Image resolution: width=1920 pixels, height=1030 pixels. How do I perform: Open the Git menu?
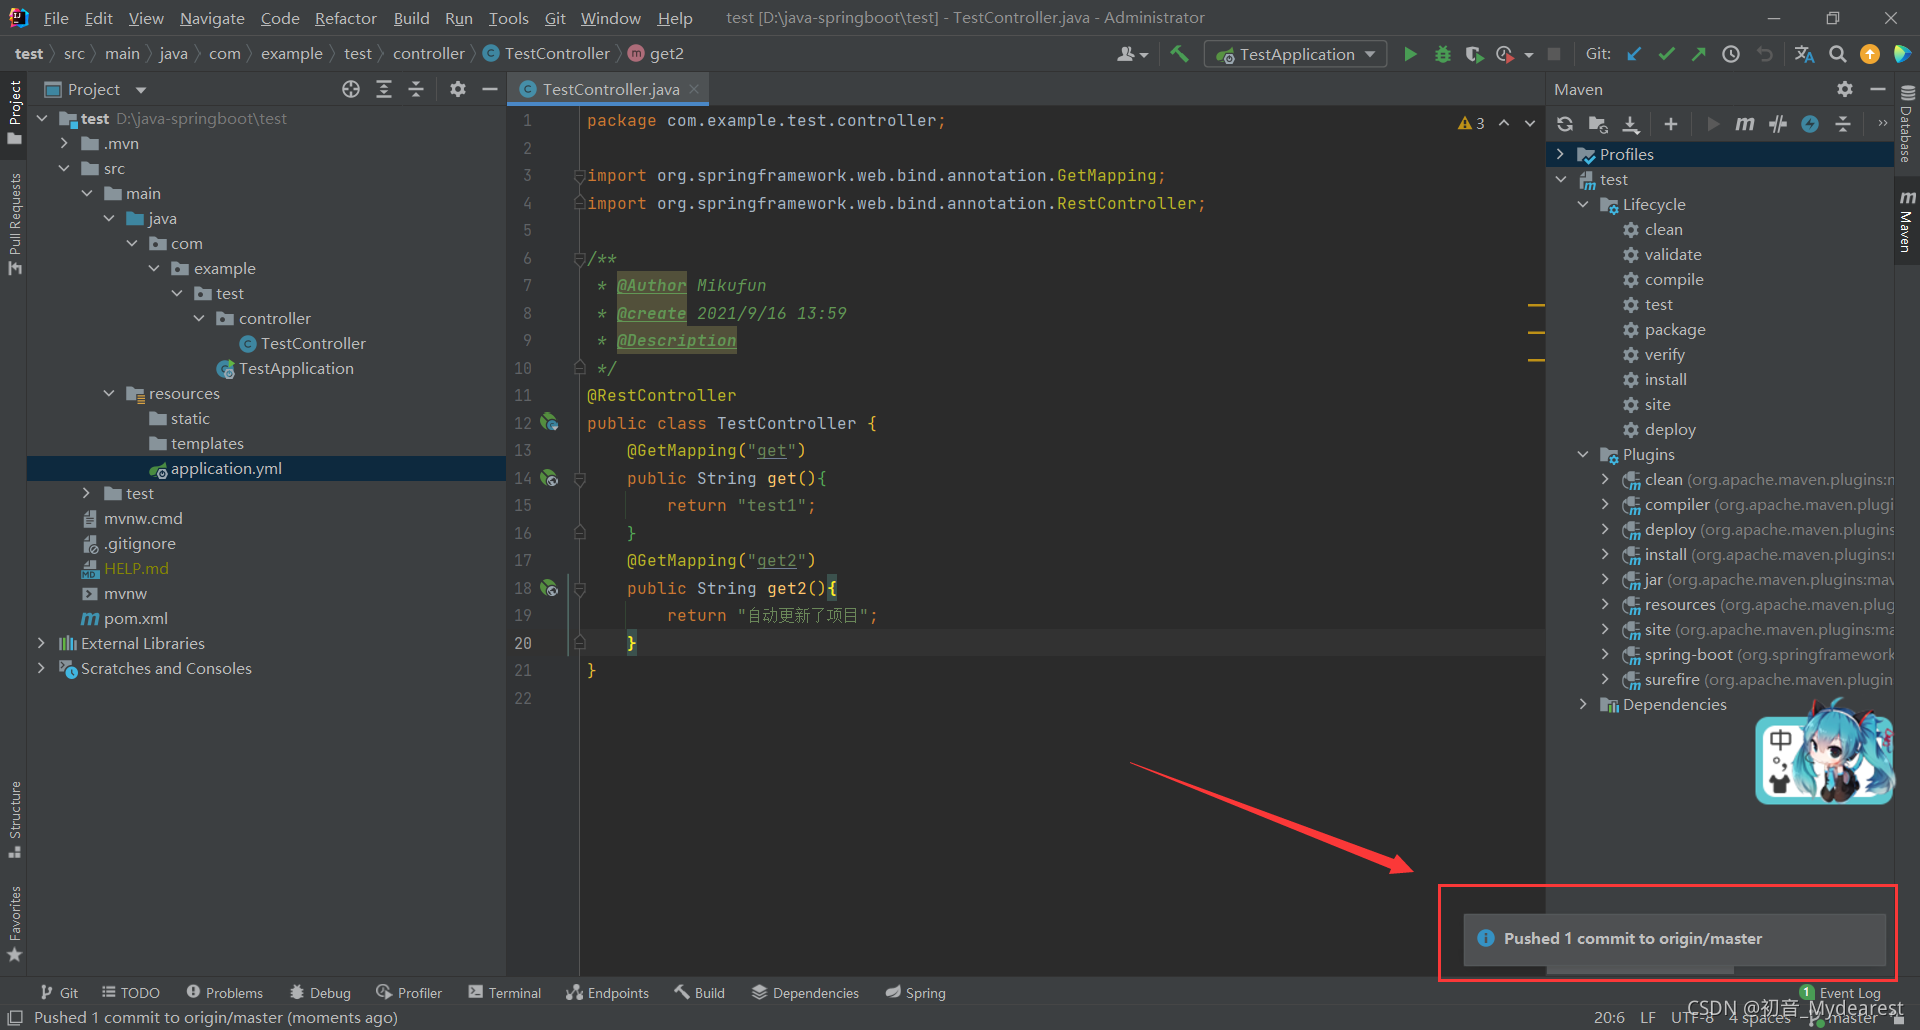555,18
